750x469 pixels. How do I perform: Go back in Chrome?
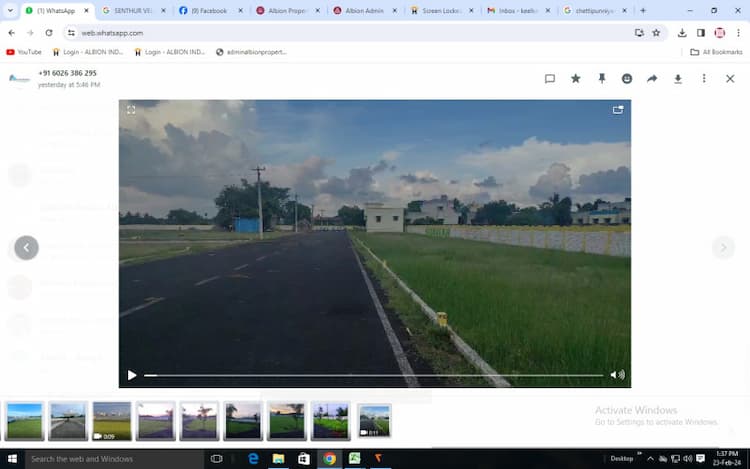click(11, 33)
